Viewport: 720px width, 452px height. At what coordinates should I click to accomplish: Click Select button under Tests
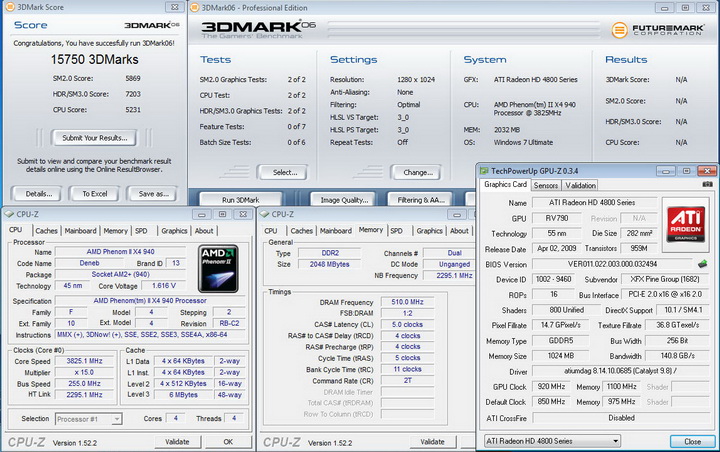tap(285, 173)
